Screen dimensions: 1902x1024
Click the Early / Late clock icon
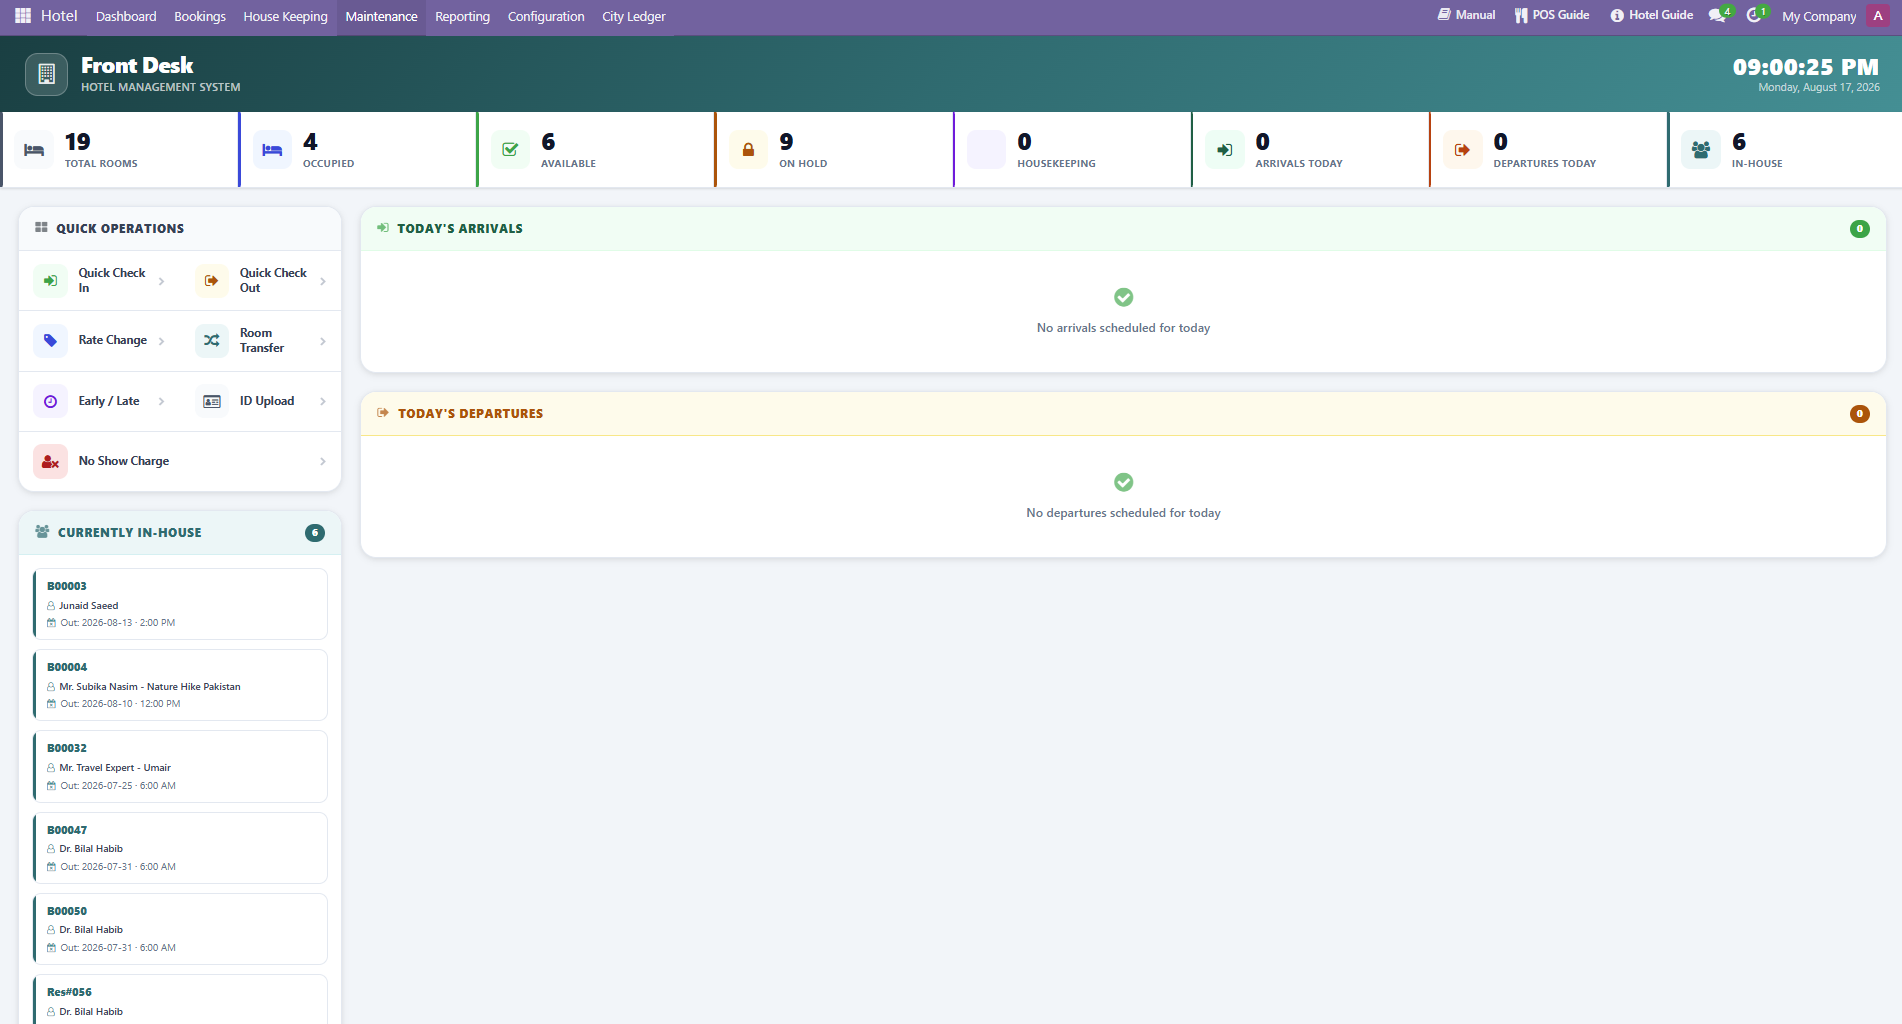coord(51,401)
